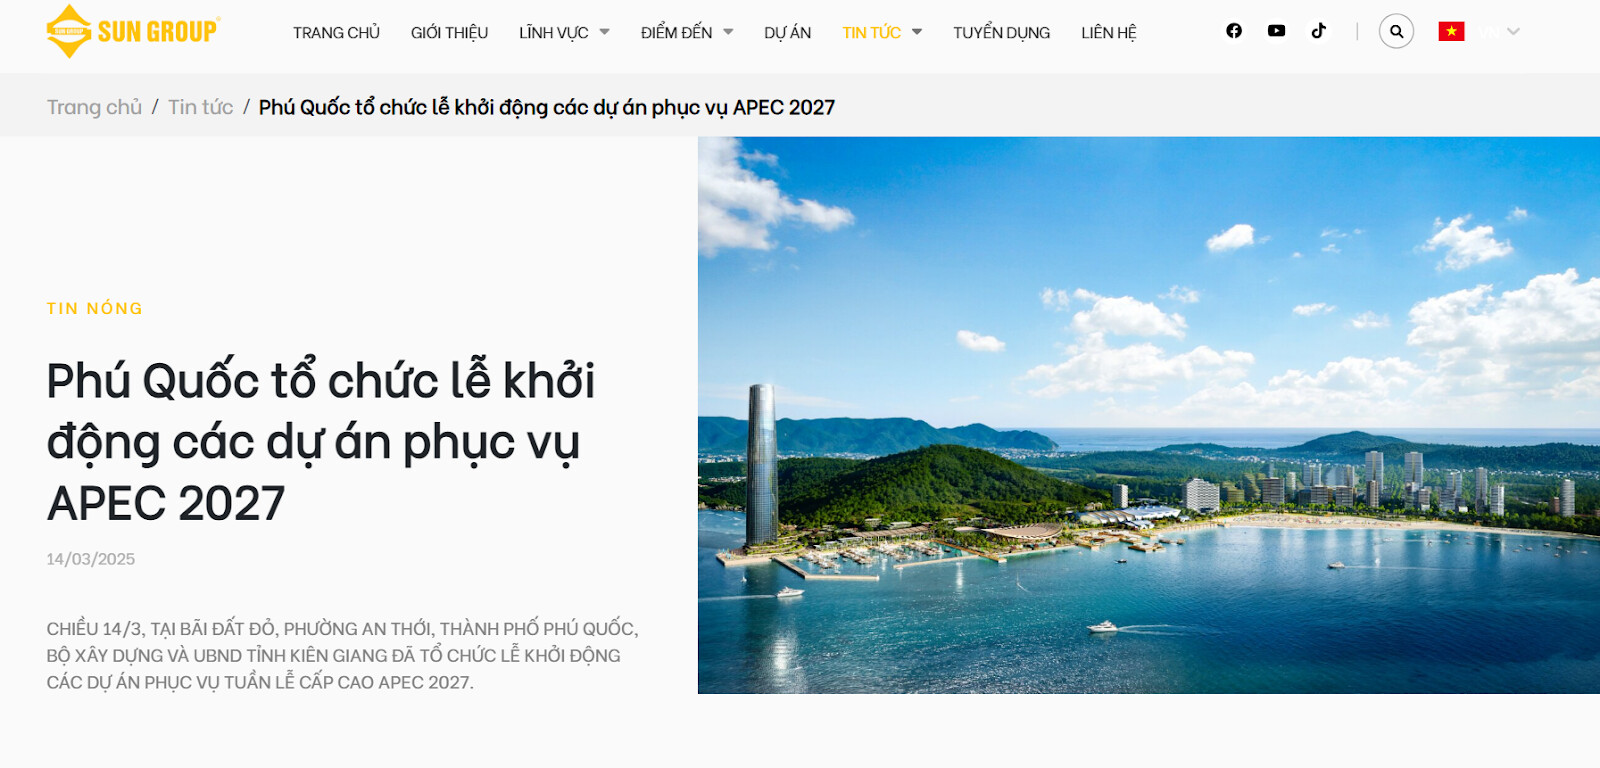
Task: Click the search magnifier icon
Action: click(x=1396, y=31)
